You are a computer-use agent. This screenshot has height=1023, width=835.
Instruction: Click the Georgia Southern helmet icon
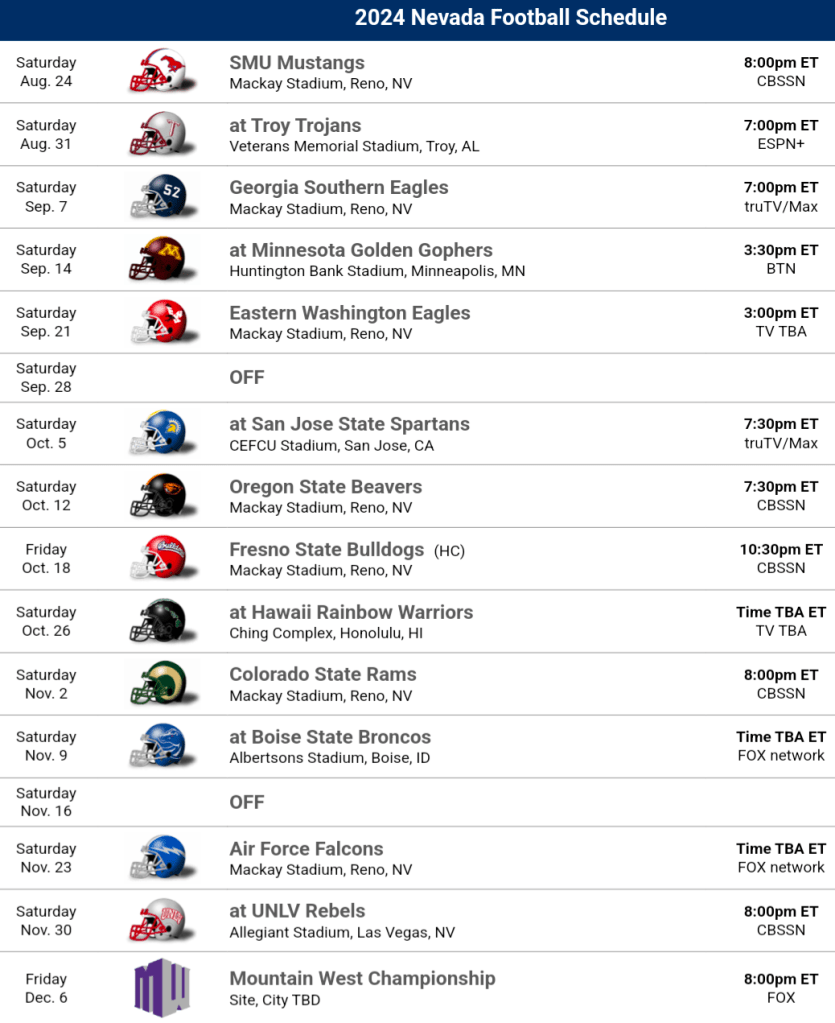(159, 197)
